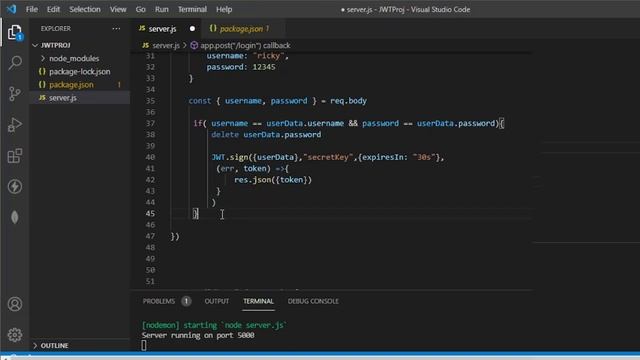Click server.js breadcrumb item
Screen dimensions: 640x360
[166, 45]
